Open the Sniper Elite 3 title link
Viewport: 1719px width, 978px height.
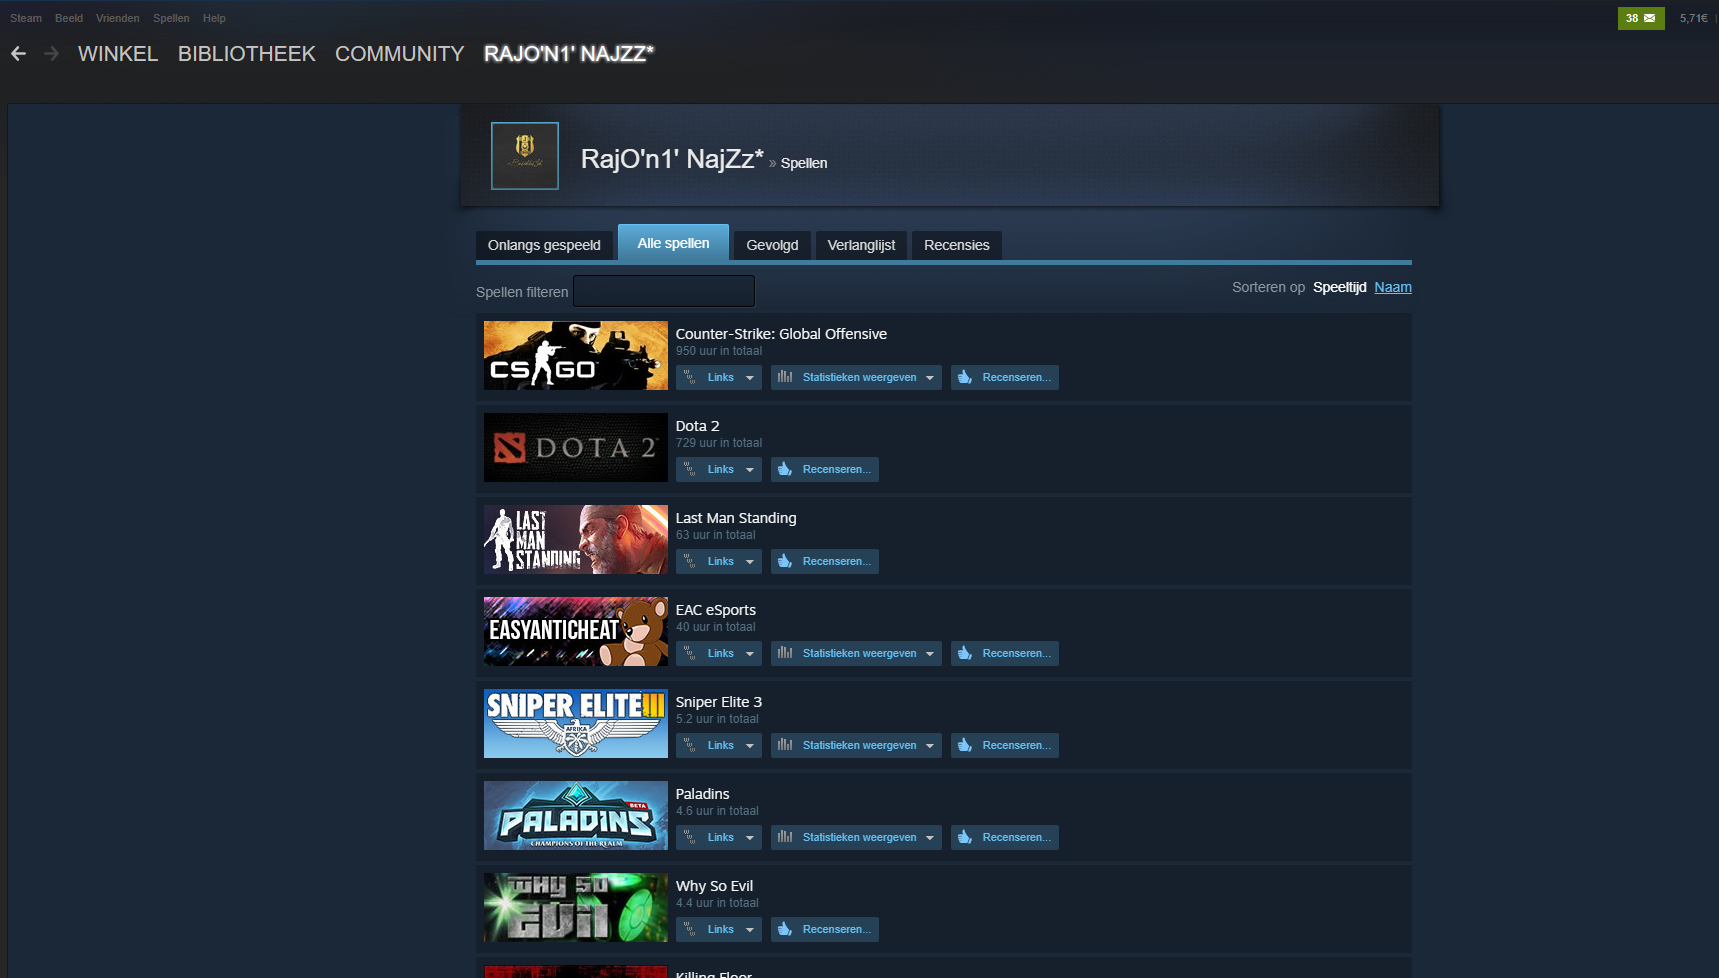[x=719, y=702]
